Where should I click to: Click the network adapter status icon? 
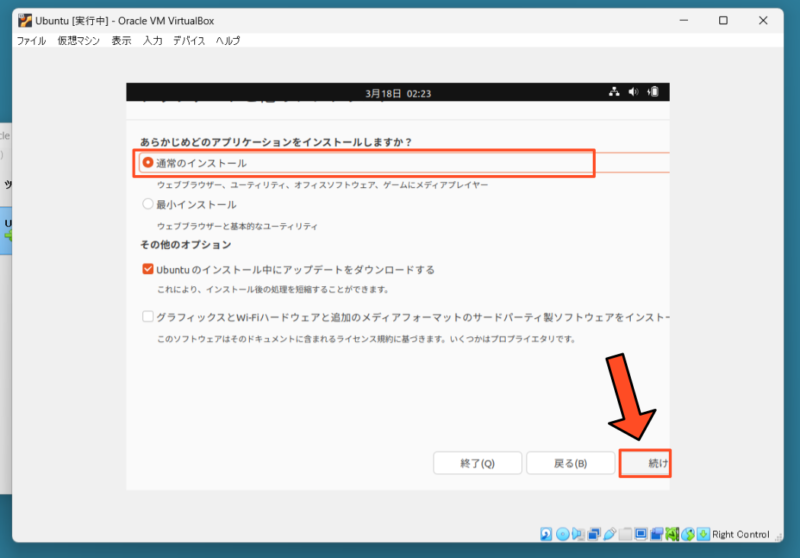pyautogui.click(x=594, y=534)
